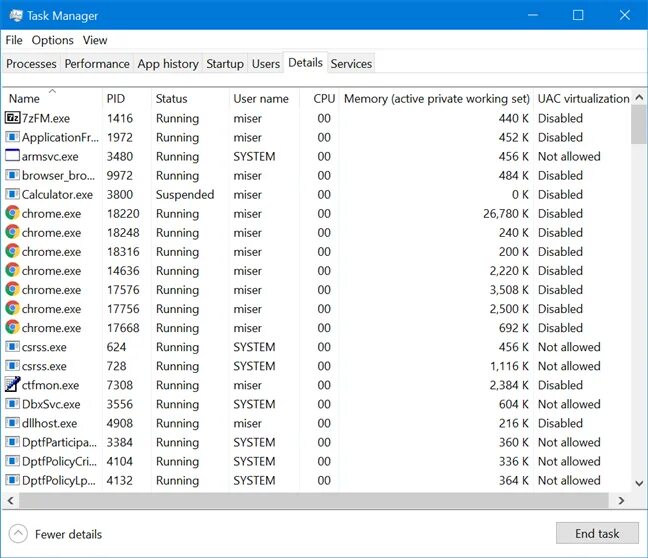
Task: Click the DptfPolicyLp... process icon
Action: coord(12,480)
